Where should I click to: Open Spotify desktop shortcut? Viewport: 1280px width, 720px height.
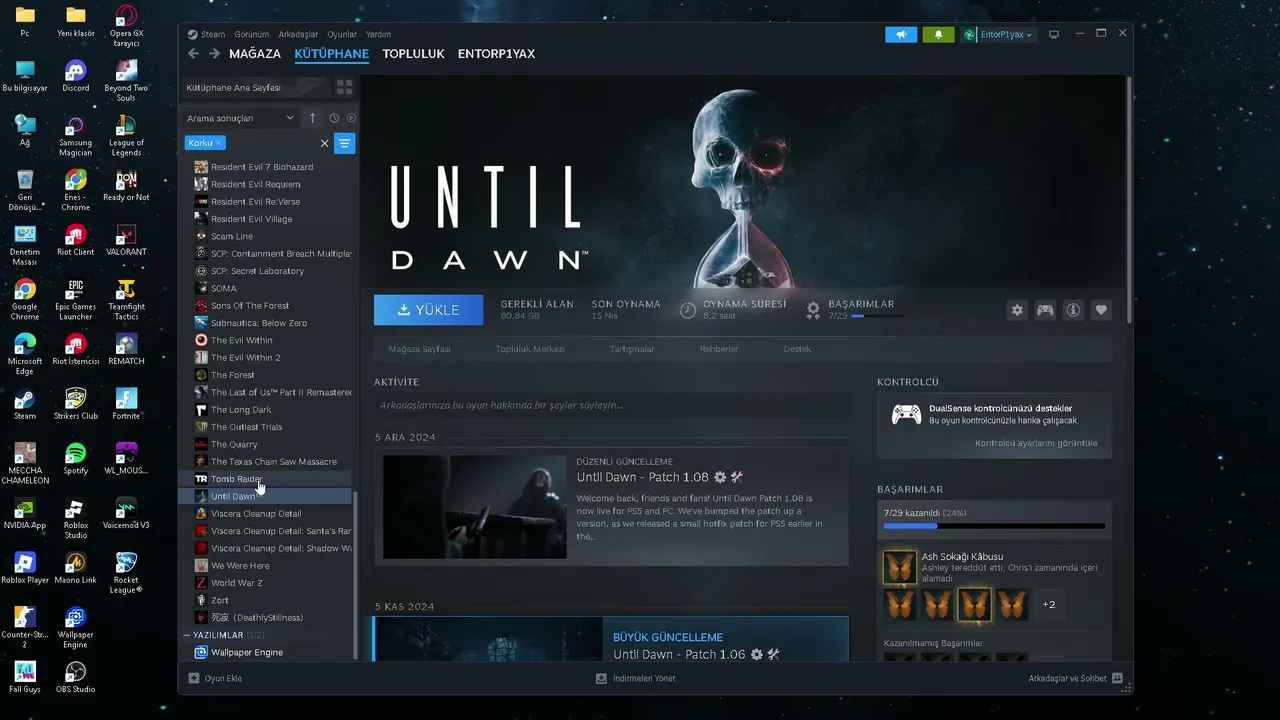75,458
